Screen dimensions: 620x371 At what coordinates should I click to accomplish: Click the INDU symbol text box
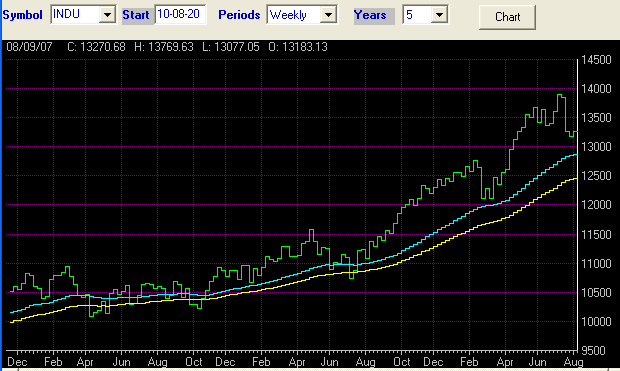click(75, 15)
